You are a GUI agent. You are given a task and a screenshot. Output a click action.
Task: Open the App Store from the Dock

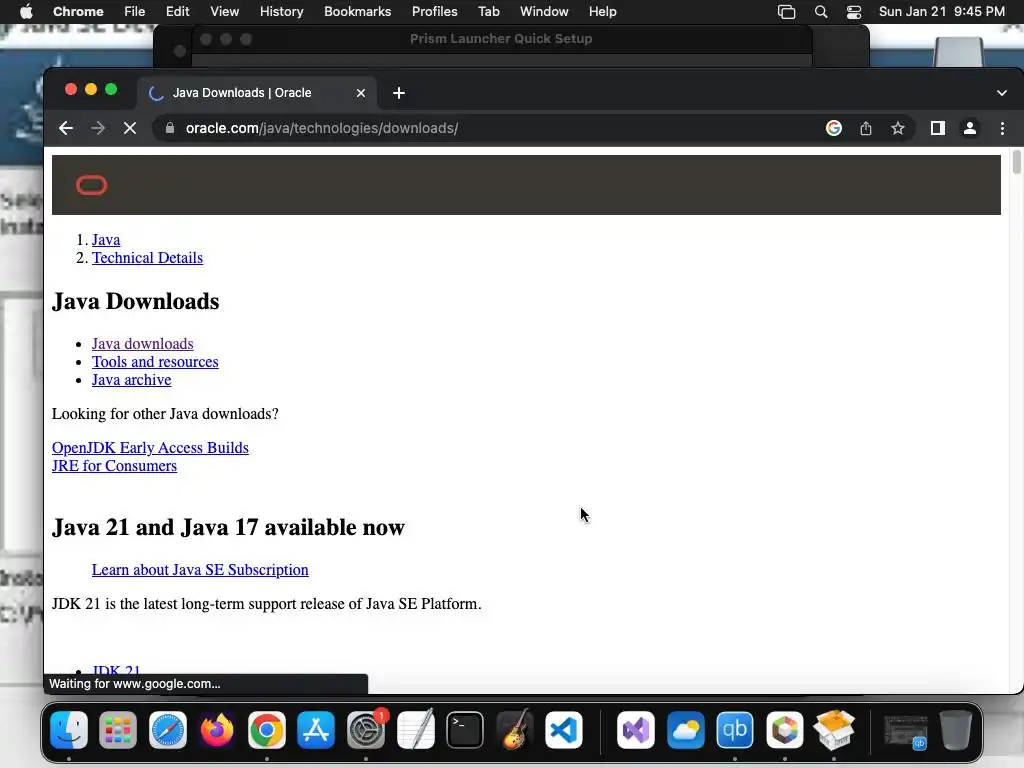click(316, 729)
